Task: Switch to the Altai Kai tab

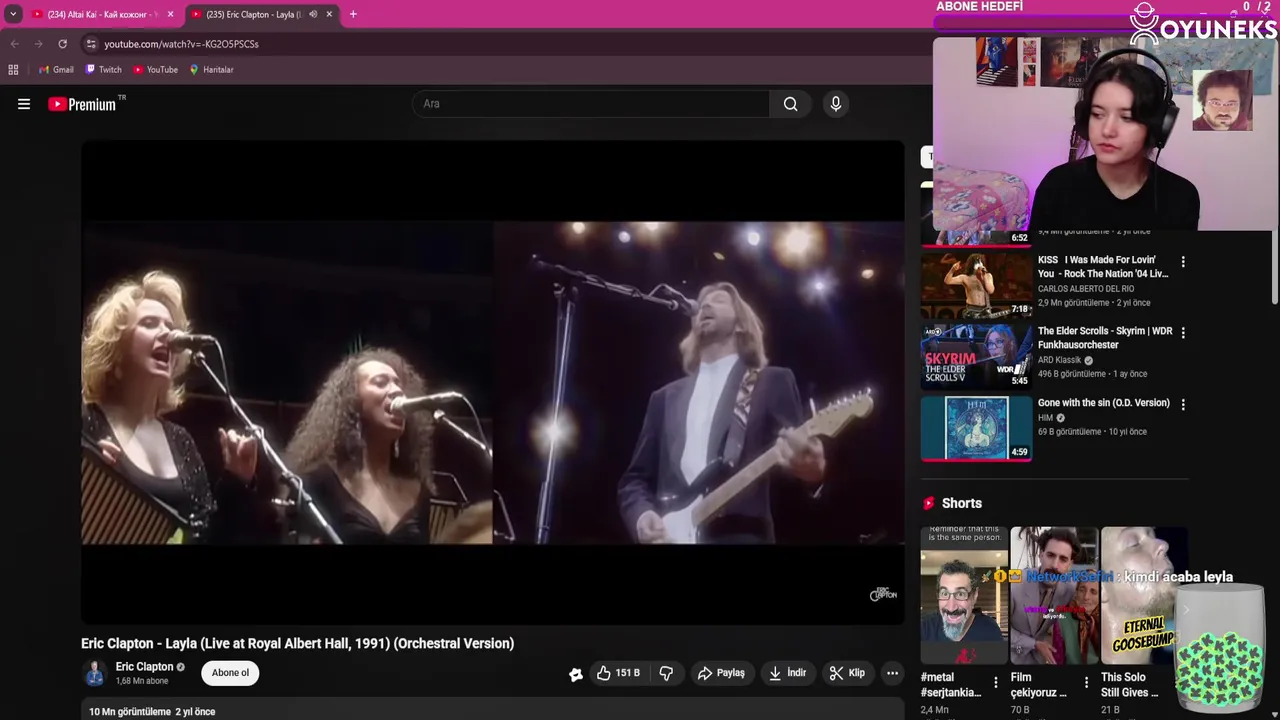Action: 103,14
